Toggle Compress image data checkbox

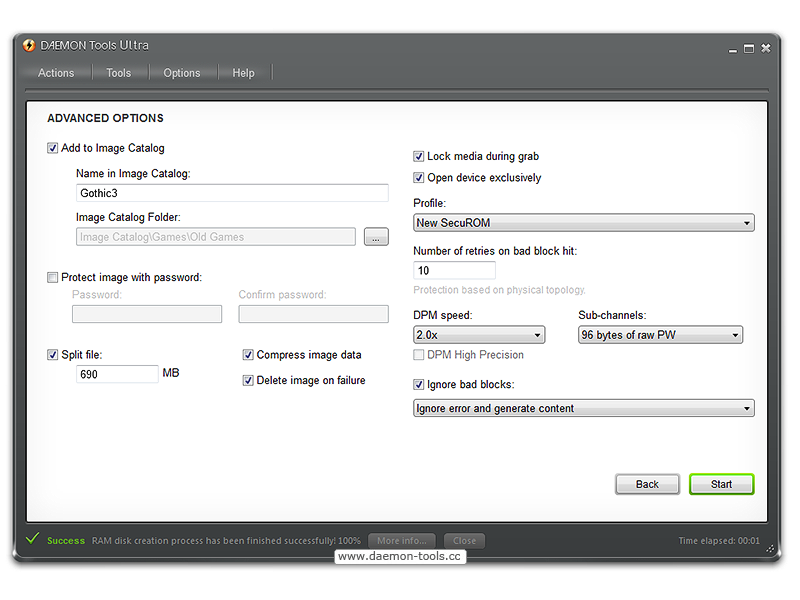click(x=249, y=355)
